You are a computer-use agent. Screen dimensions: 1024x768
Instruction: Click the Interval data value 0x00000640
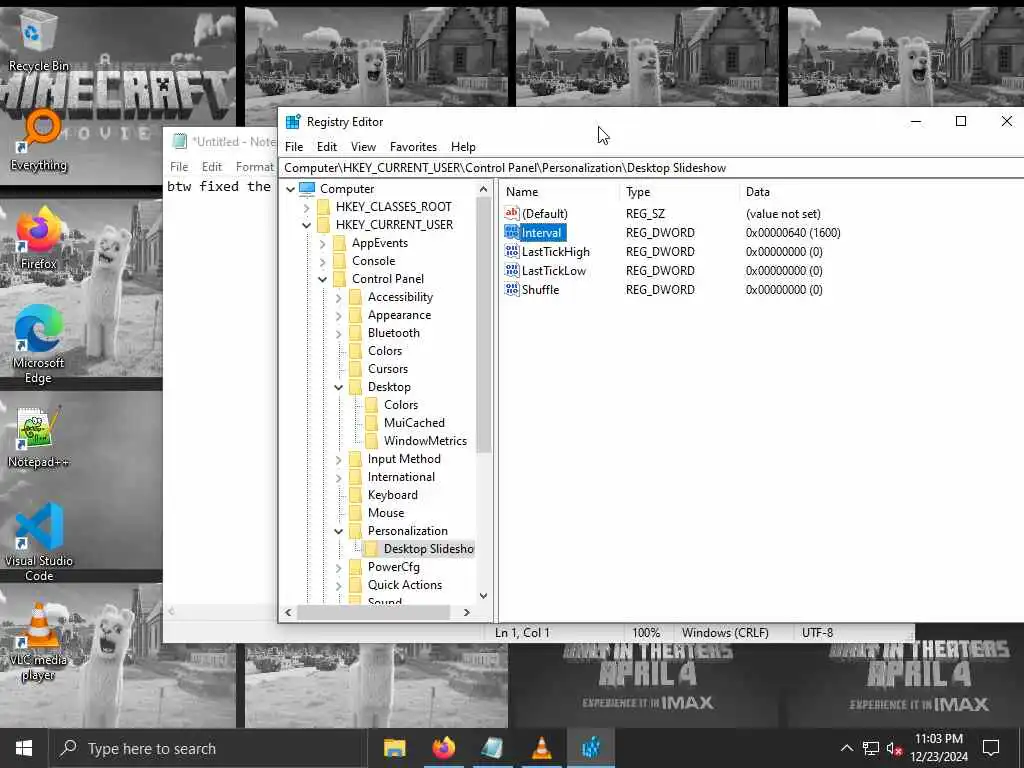tap(793, 232)
